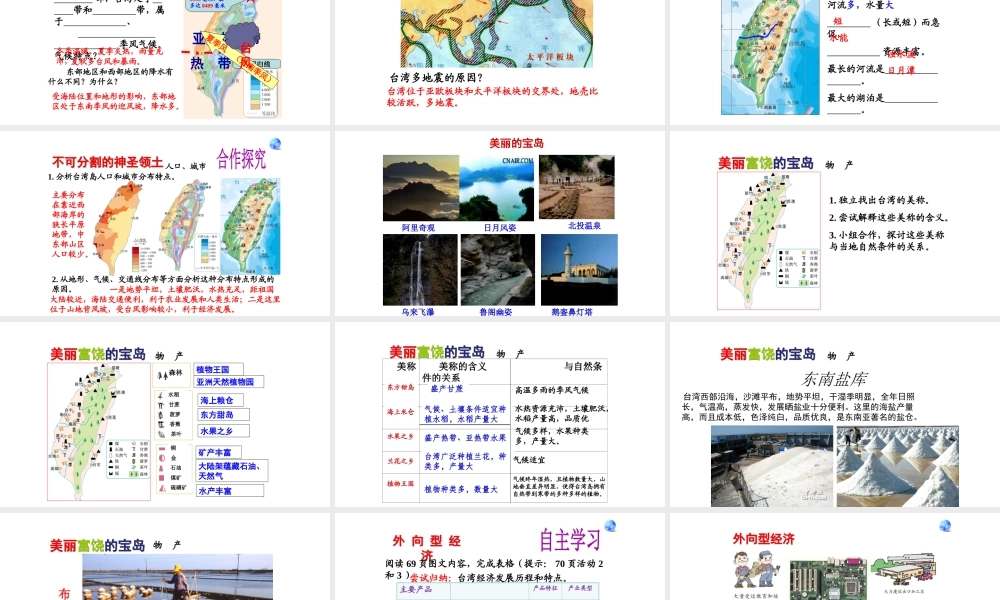This screenshot has height=600, width=1000.
Task: Click the 水产丰富 label box
Action: [229, 491]
